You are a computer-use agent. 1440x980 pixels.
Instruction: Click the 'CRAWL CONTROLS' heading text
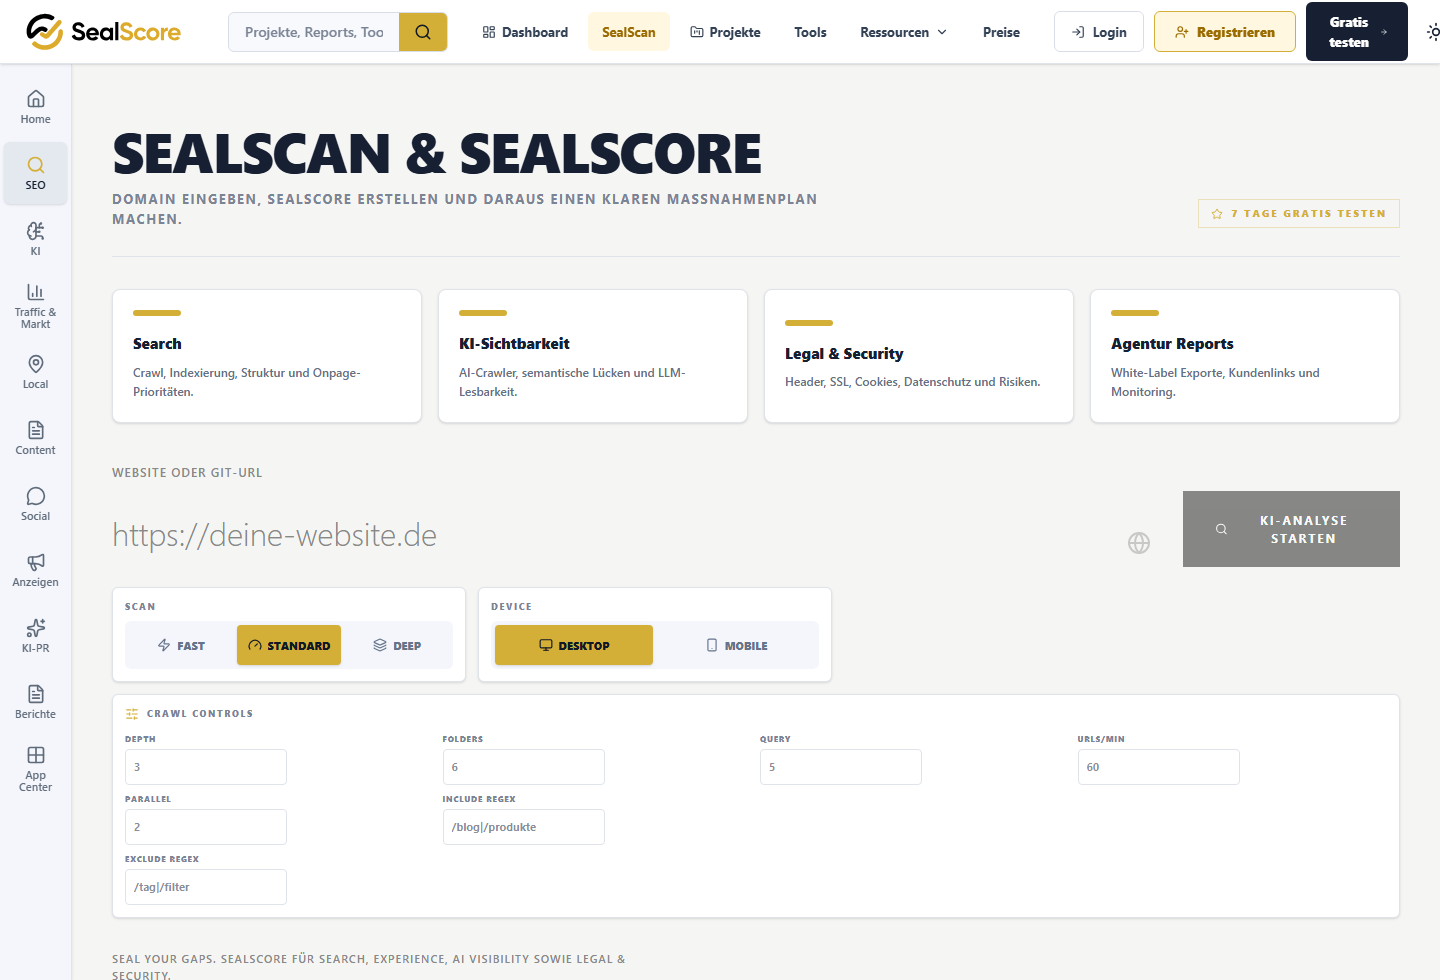tap(200, 714)
